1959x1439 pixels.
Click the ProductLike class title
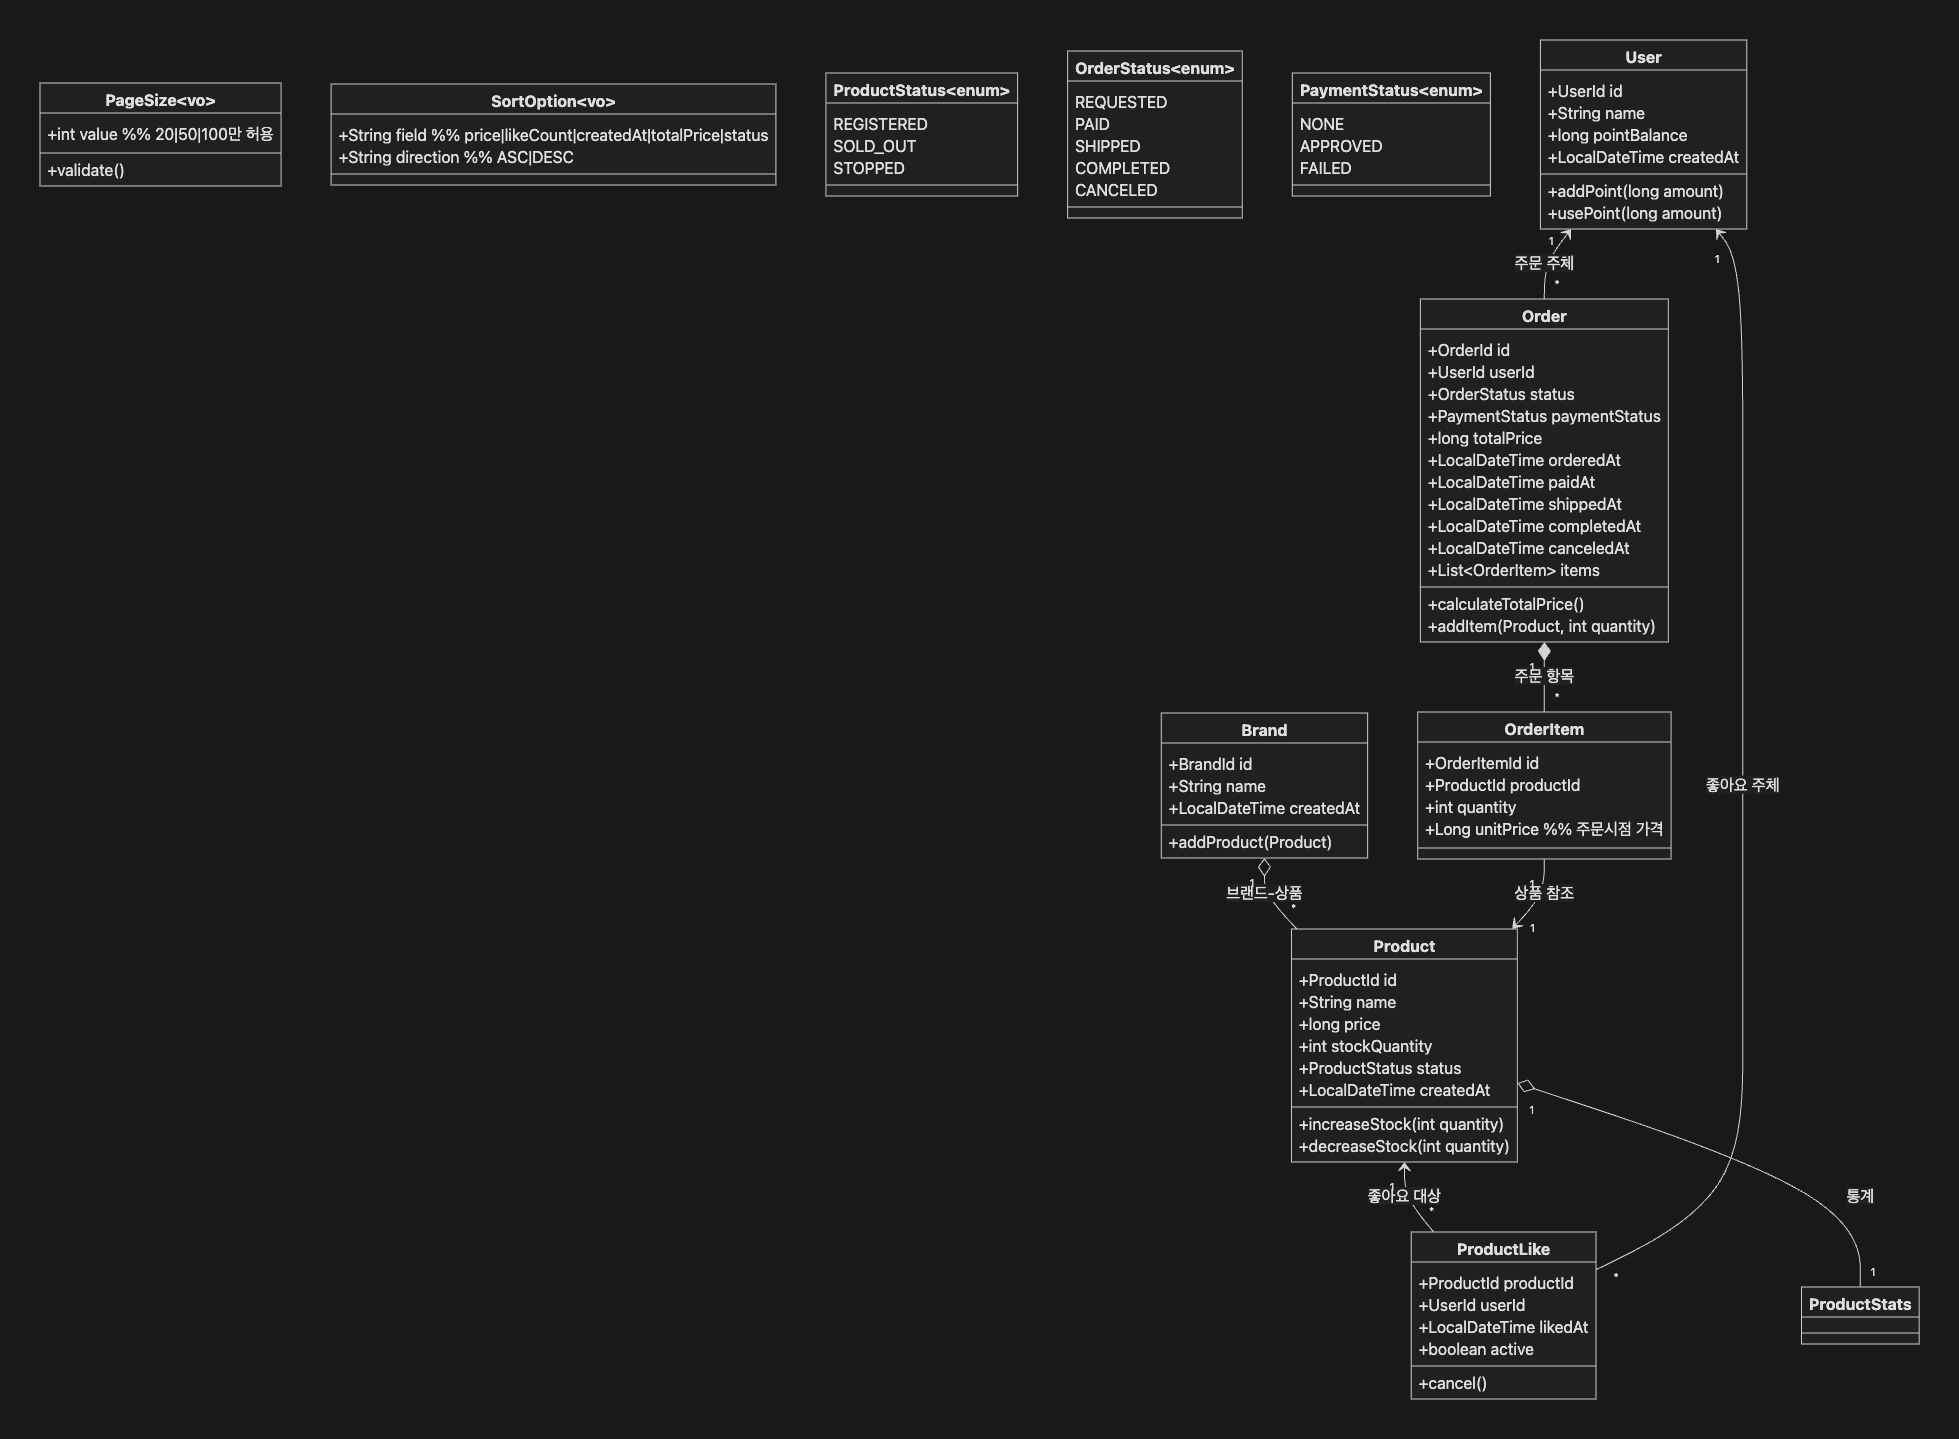pyautogui.click(x=1502, y=1249)
